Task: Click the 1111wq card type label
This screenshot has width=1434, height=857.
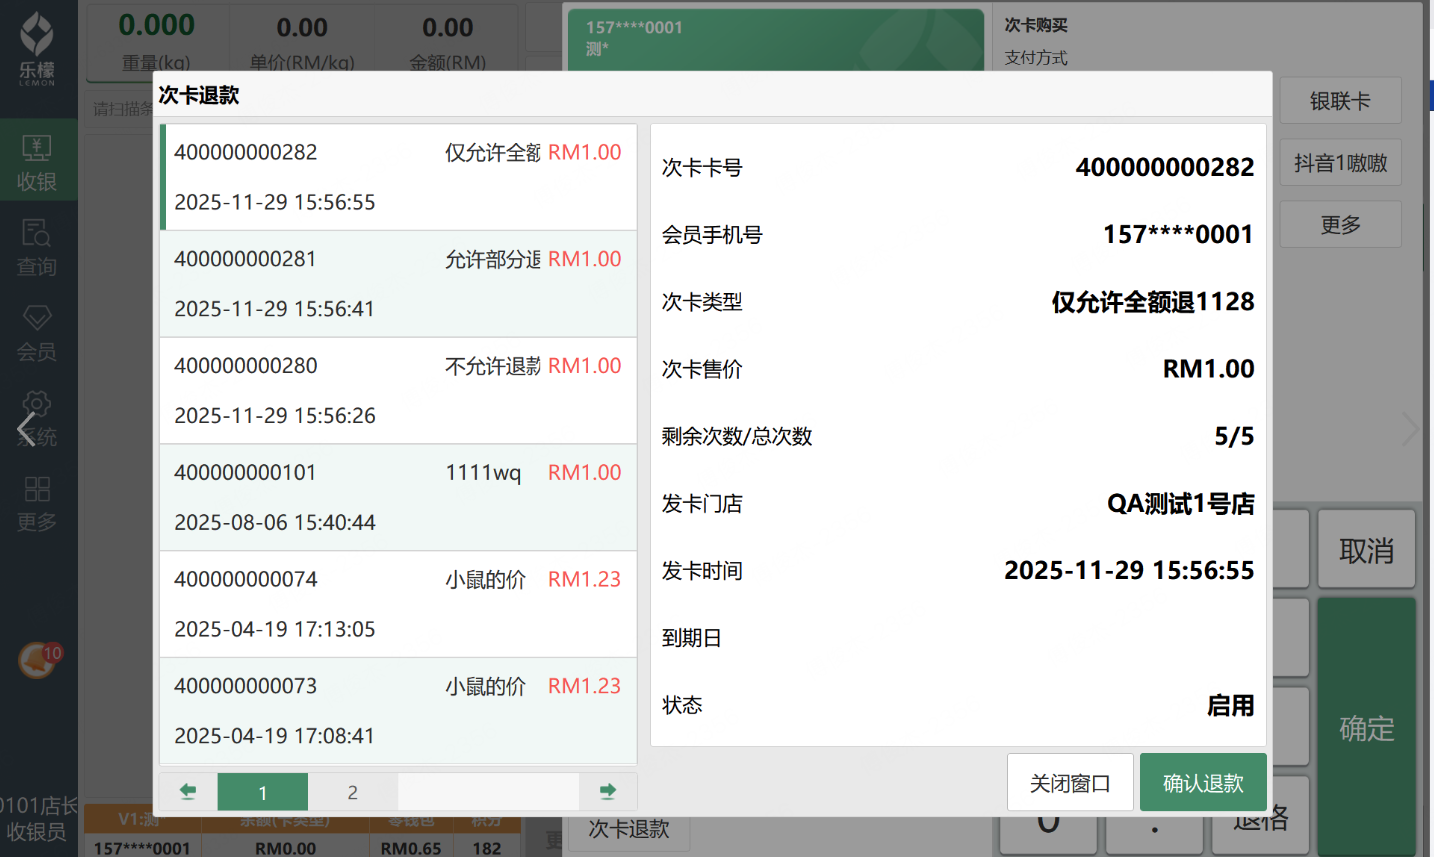Action: point(483,473)
